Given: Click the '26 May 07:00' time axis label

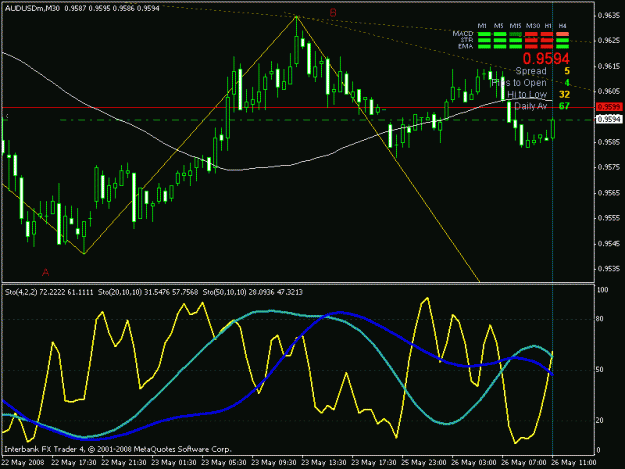Looking at the screenshot, I should click(x=524, y=463).
